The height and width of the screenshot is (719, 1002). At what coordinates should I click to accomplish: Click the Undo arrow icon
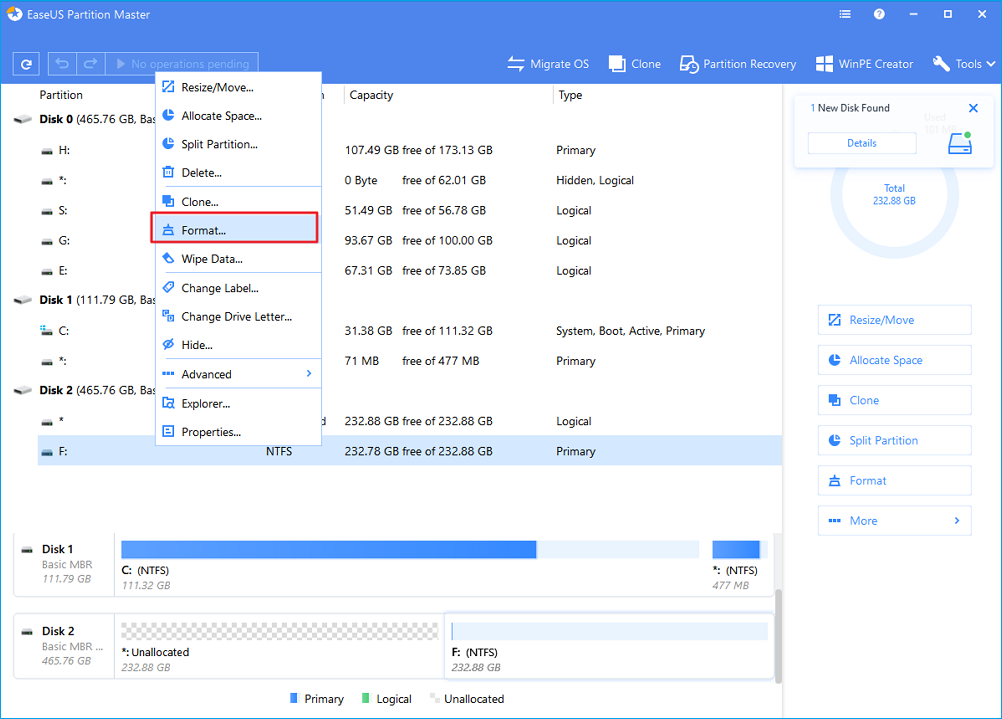[x=61, y=63]
